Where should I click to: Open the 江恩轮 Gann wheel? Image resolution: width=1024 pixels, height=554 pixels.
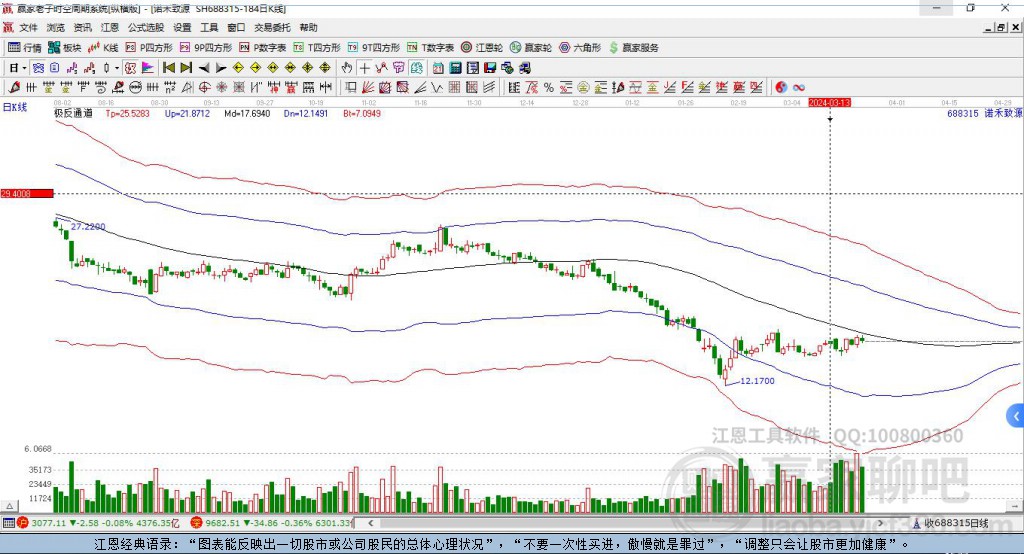[x=482, y=48]
